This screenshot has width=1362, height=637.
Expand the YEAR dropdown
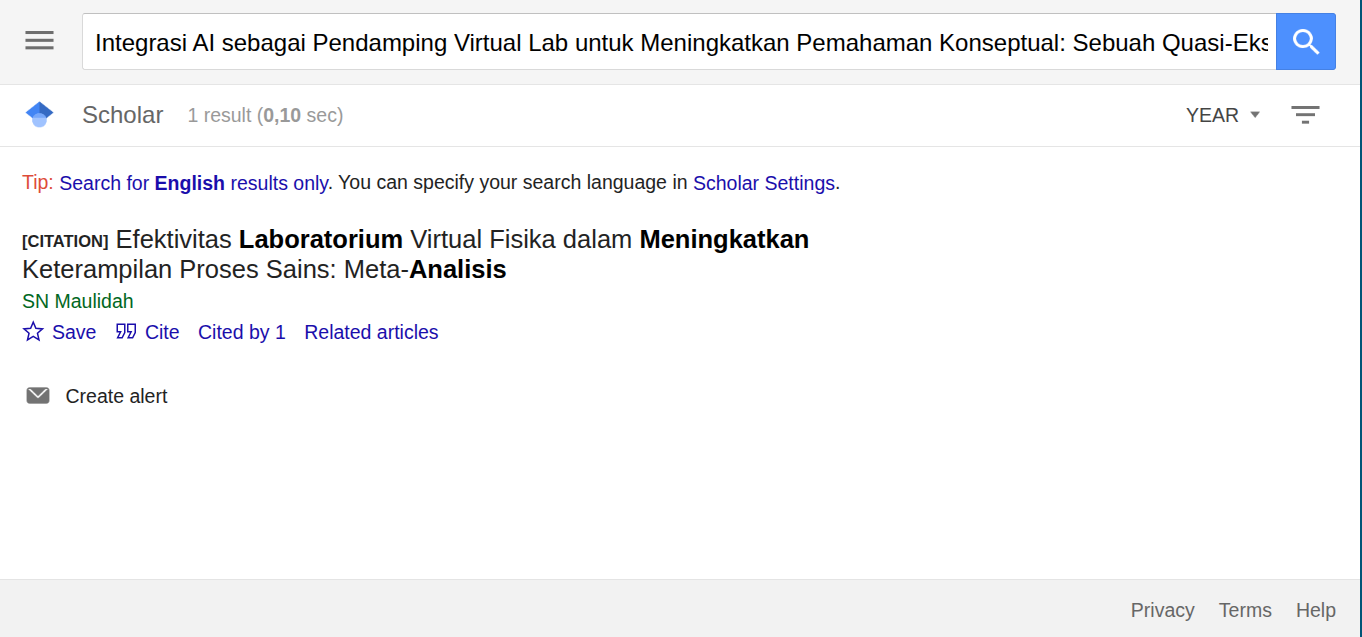1212,115
